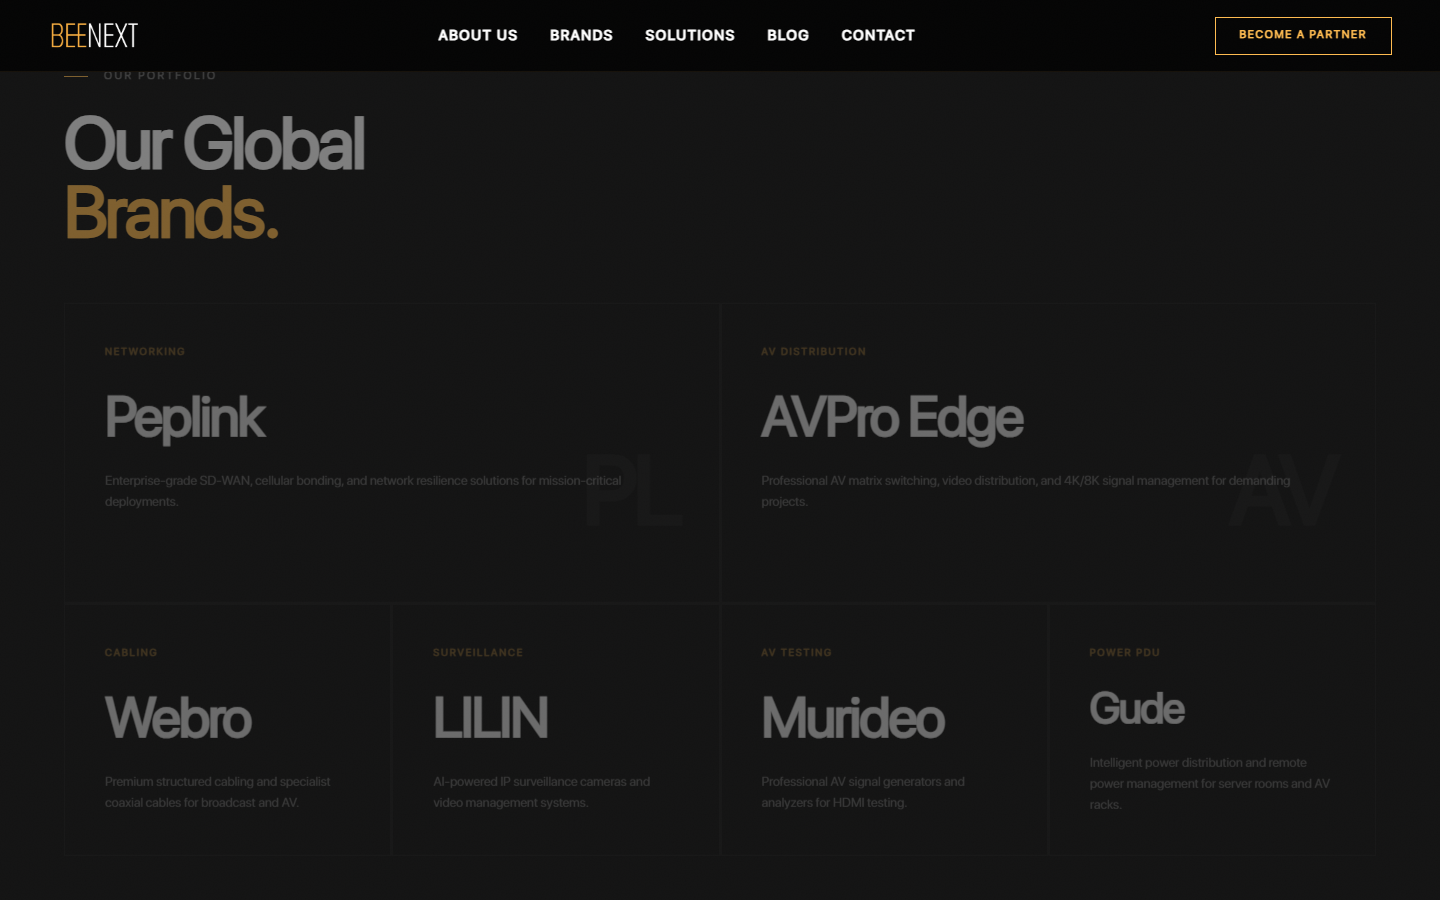
Task: Click the Surveillance category label
Action: (478, 653)
